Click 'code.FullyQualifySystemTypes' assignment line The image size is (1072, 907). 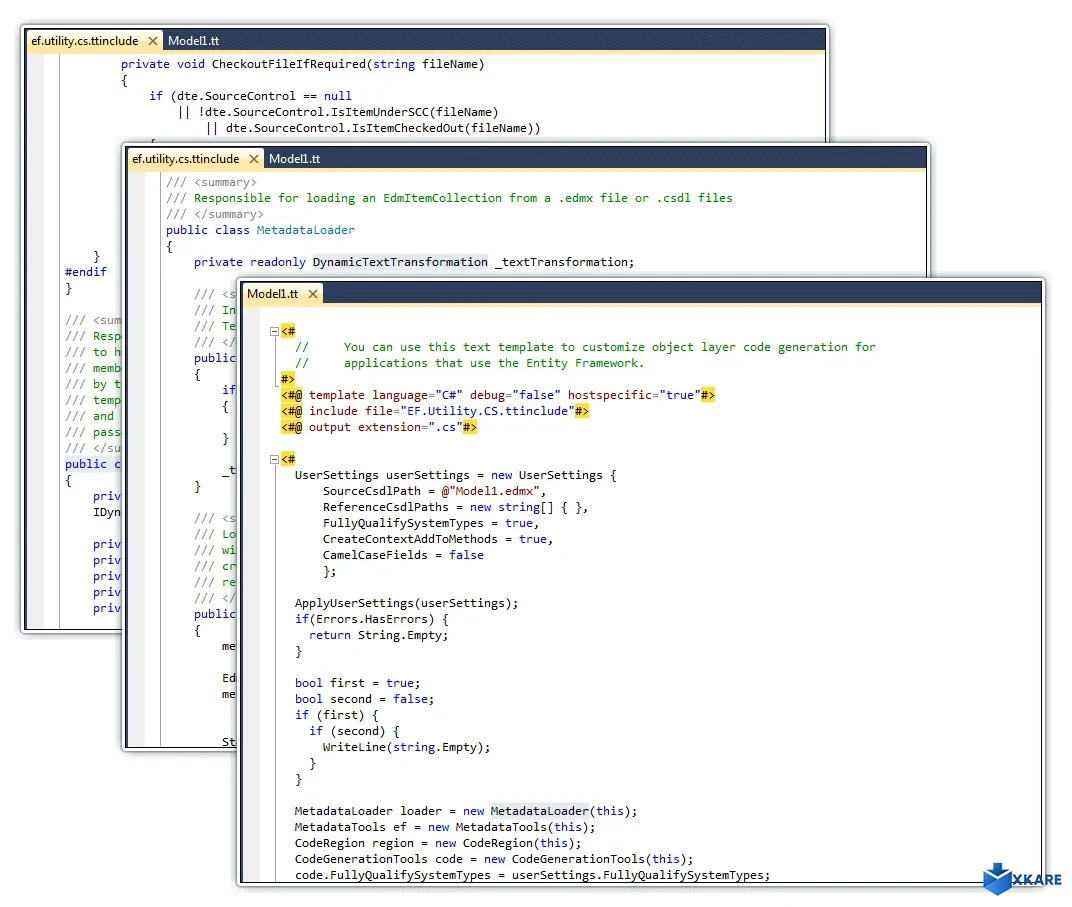[532, 875]
